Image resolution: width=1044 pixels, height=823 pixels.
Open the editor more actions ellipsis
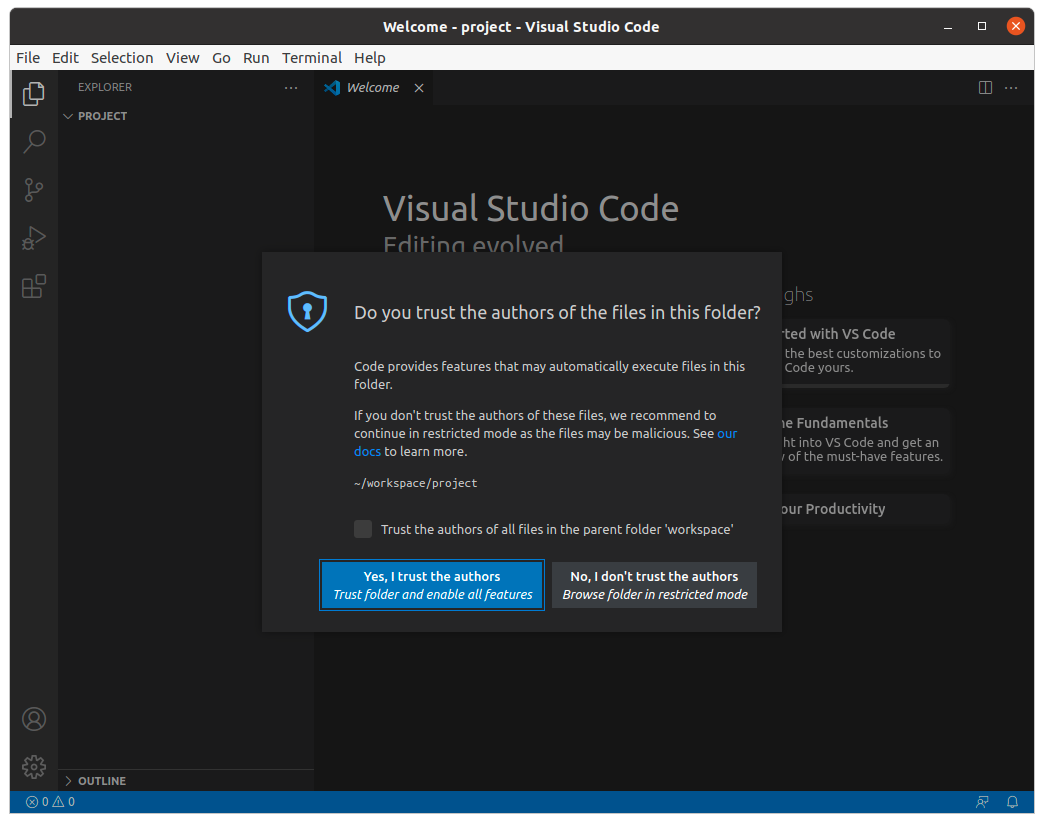click(x=1011, y=88)
